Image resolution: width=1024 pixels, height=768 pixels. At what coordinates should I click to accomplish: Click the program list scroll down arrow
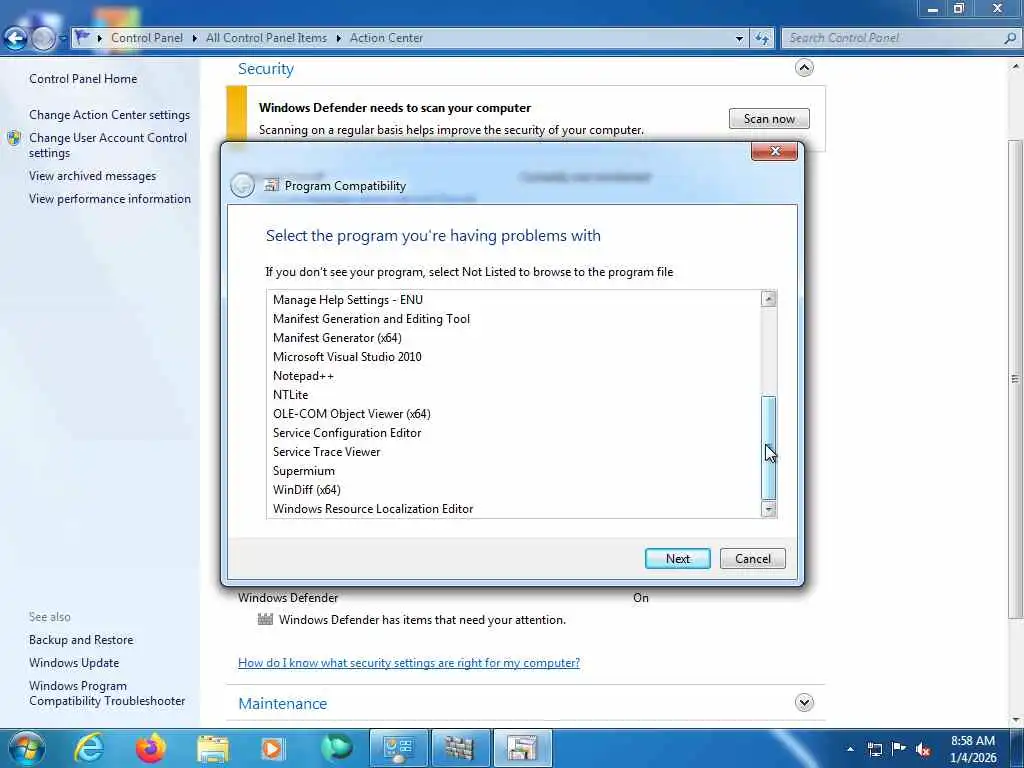pos(769,509)
